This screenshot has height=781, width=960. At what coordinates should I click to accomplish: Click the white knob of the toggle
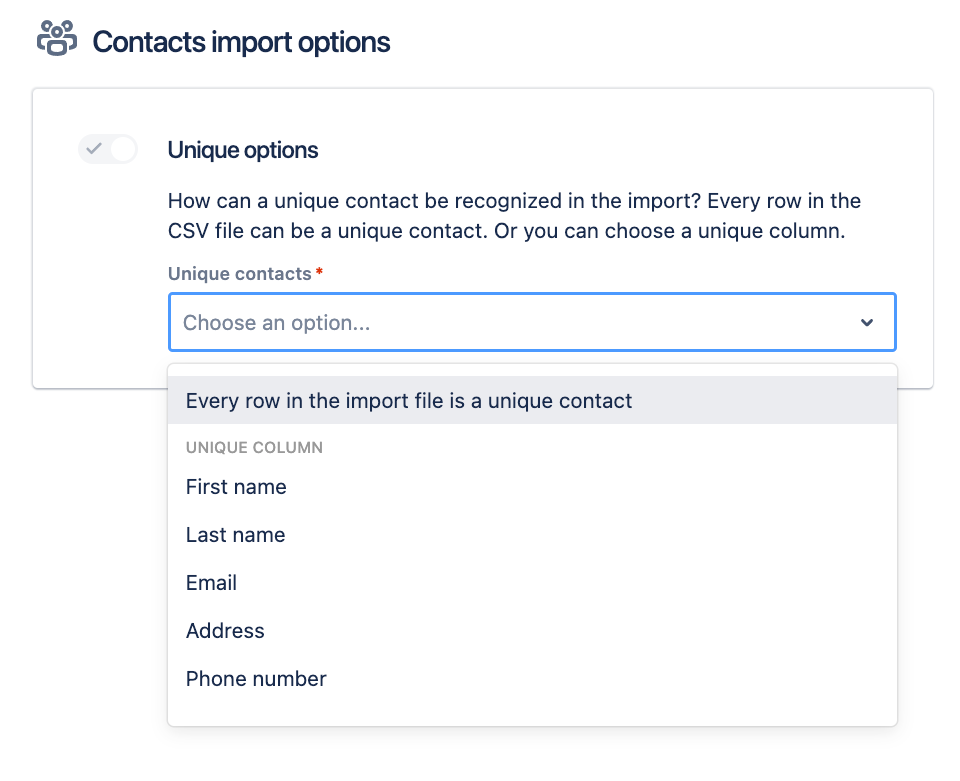click(x=123, y=149)
